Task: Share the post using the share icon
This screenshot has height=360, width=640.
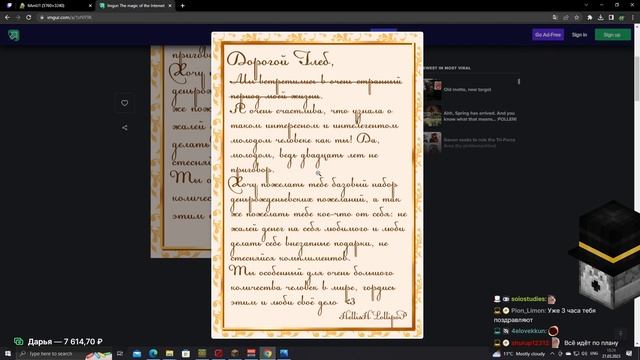Action: 124,128
